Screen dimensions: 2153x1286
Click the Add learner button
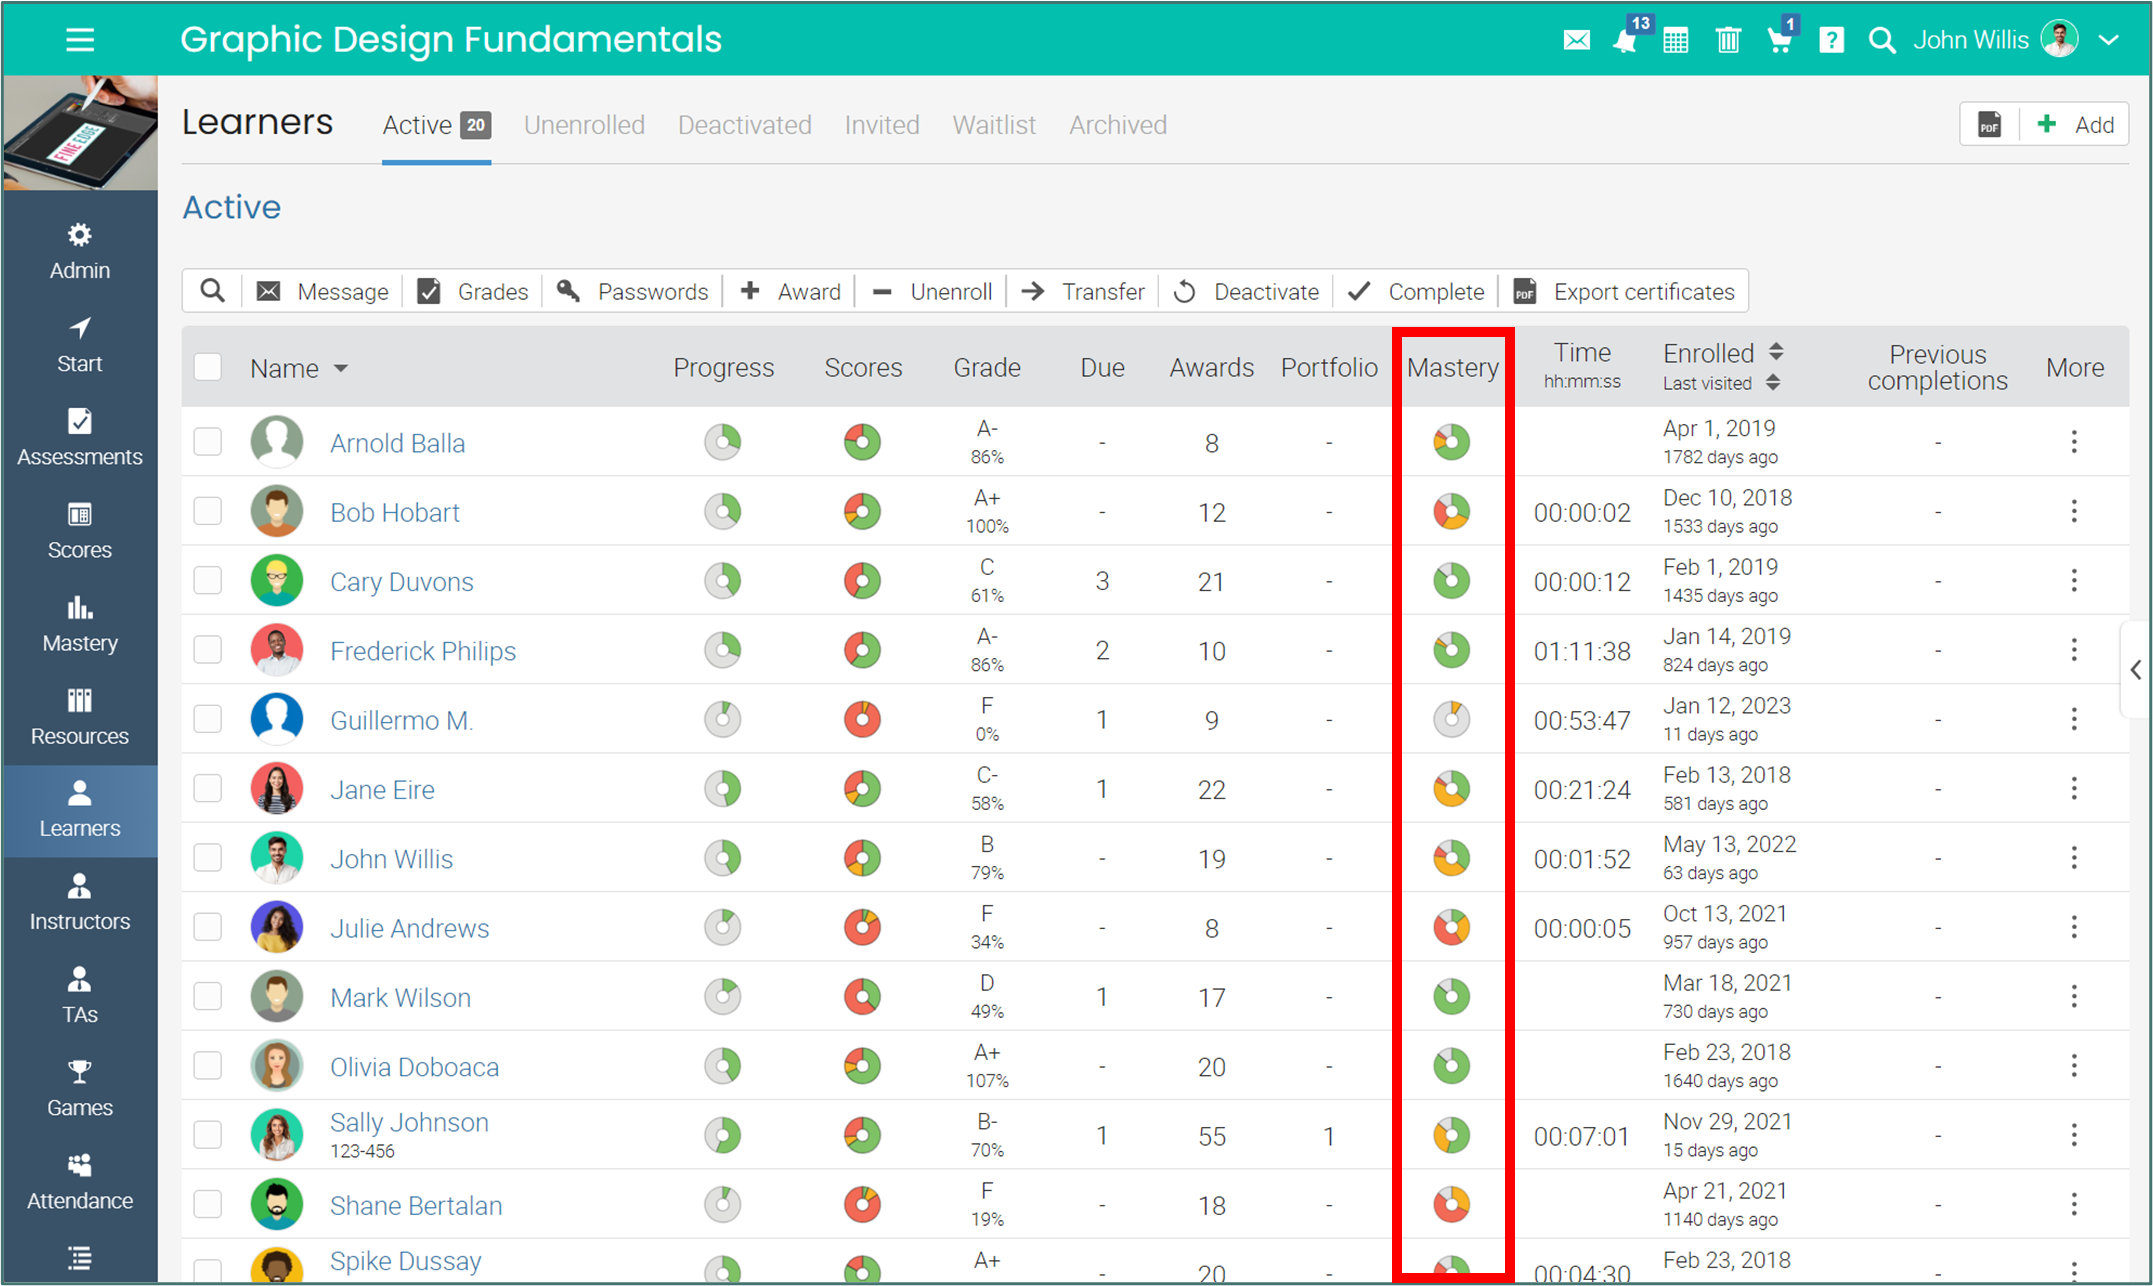[x=2077, y=125]
